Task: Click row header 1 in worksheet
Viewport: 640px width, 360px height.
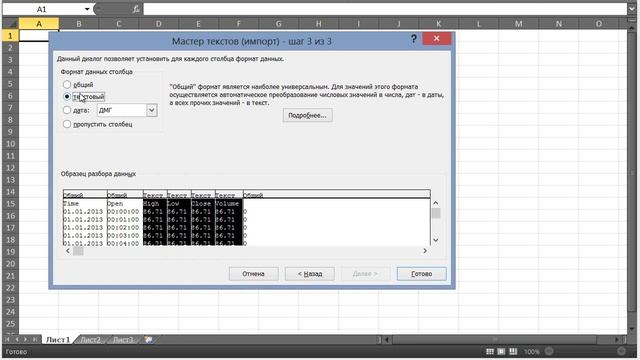Action: click(x=11, y=36)
